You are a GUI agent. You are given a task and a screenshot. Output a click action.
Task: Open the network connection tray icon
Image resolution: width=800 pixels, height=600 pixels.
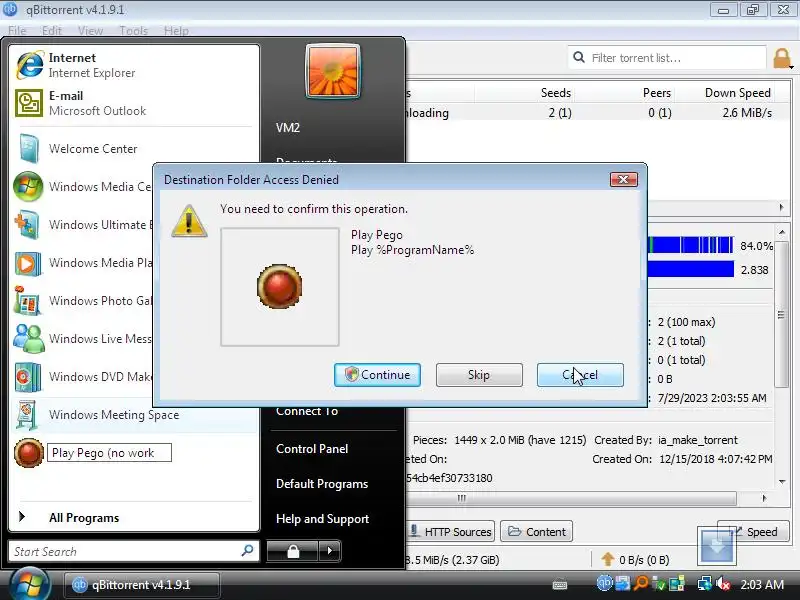705,583
